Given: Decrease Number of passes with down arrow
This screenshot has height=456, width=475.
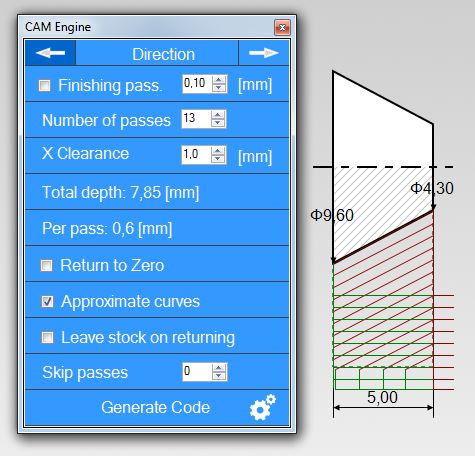Looking at the screenshot, I should [x=218, y=123].
